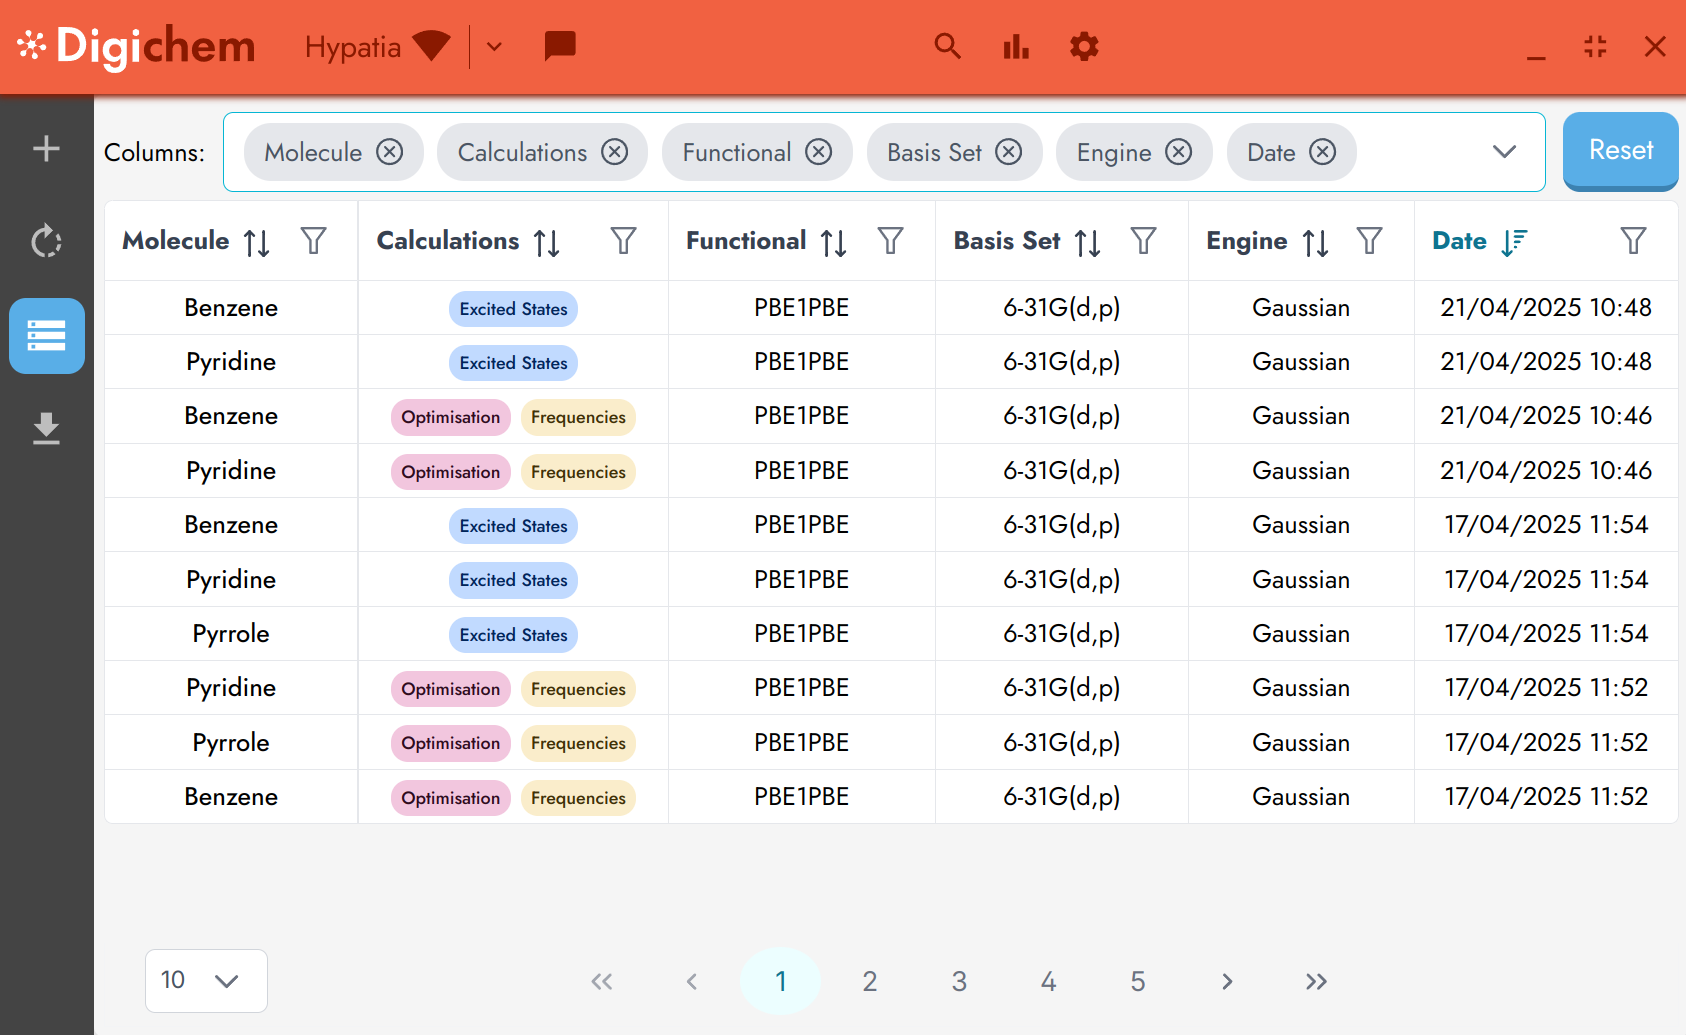This screenshot has width=1686, height=1035.
Task: Click the Molecule column header text
Action: click(x=176, y=241)
